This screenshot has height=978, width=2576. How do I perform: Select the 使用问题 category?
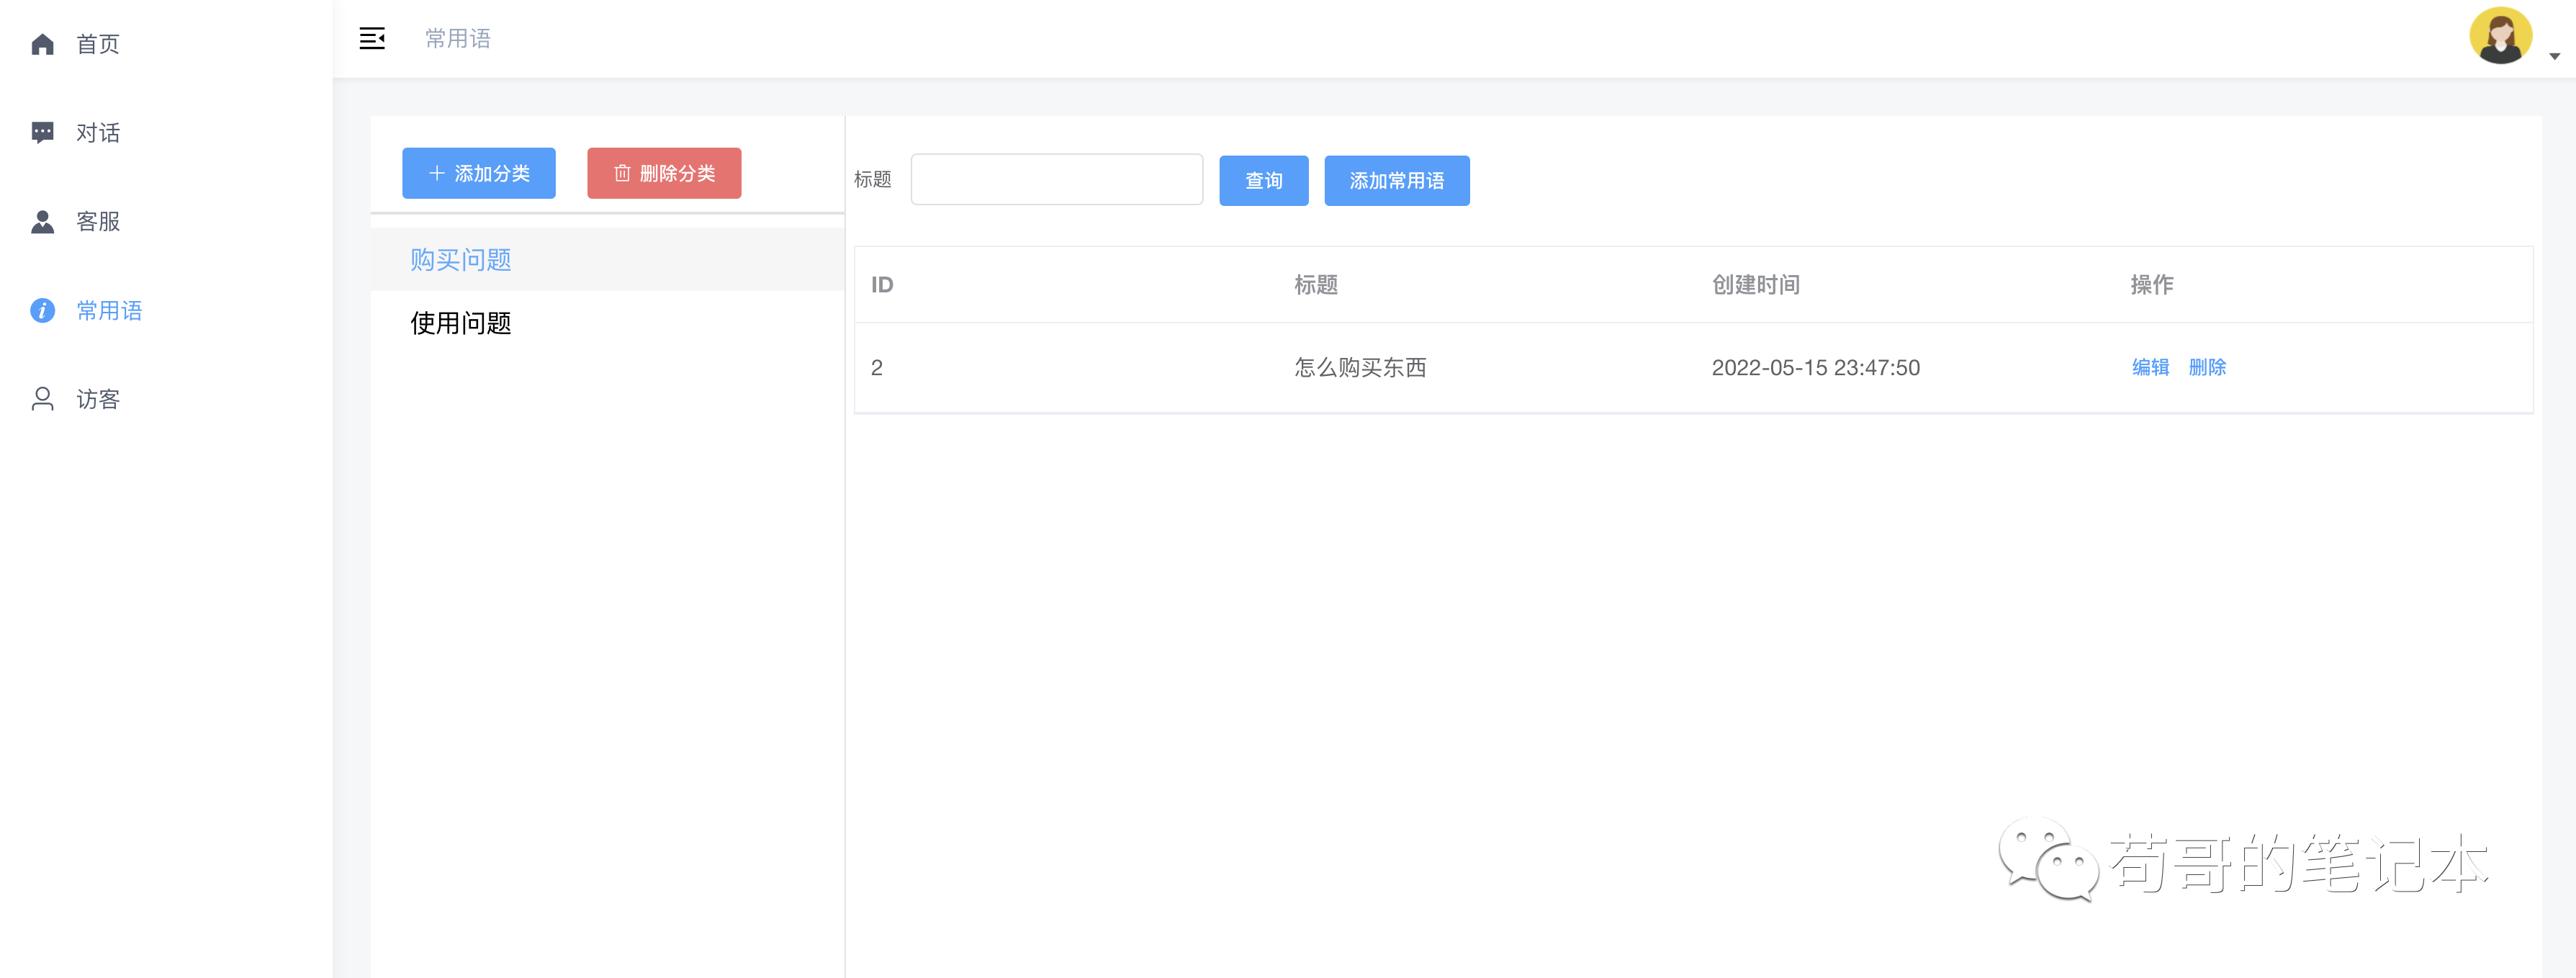607,322
